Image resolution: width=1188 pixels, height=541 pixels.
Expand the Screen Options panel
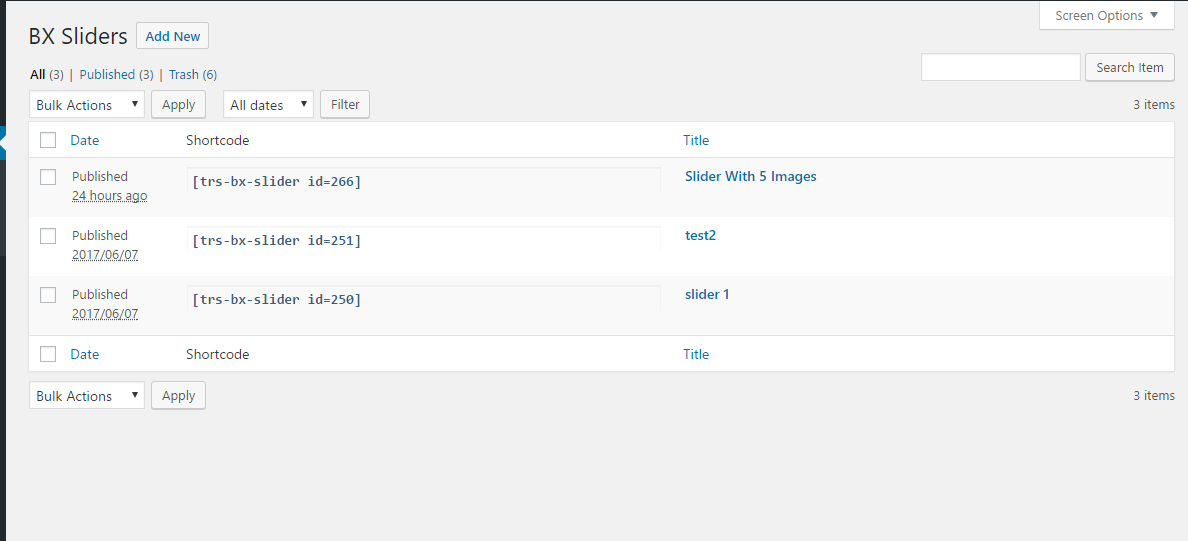tap(1106, 15)
